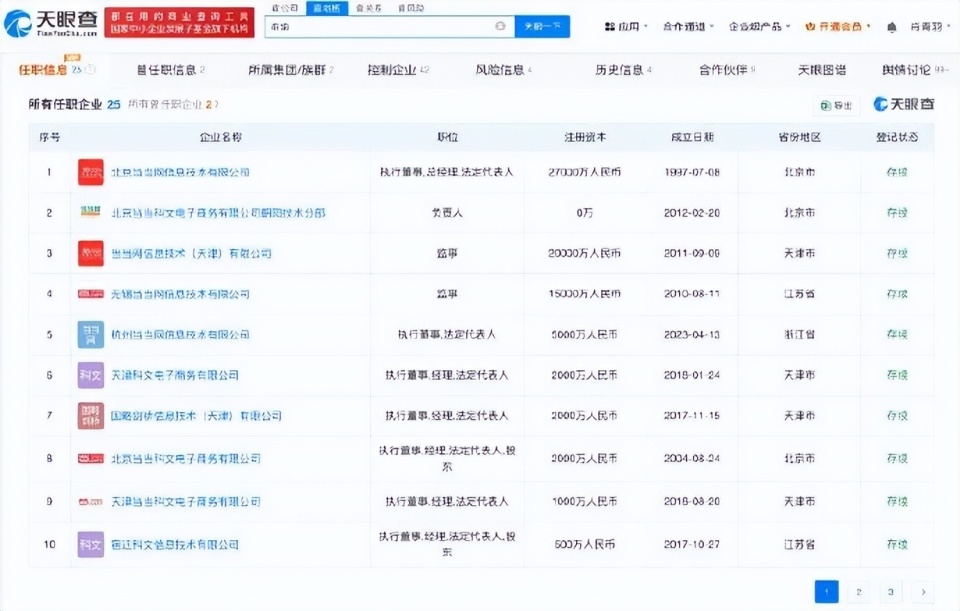This screenshot has height=611, width=960.
Task: Select the 舆情讨论 tab
Action: pos(915,70)
